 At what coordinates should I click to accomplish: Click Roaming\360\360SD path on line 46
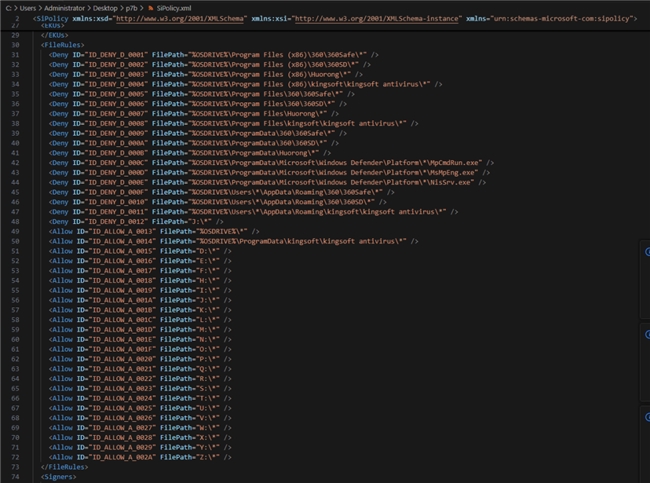tap(281, 202)
